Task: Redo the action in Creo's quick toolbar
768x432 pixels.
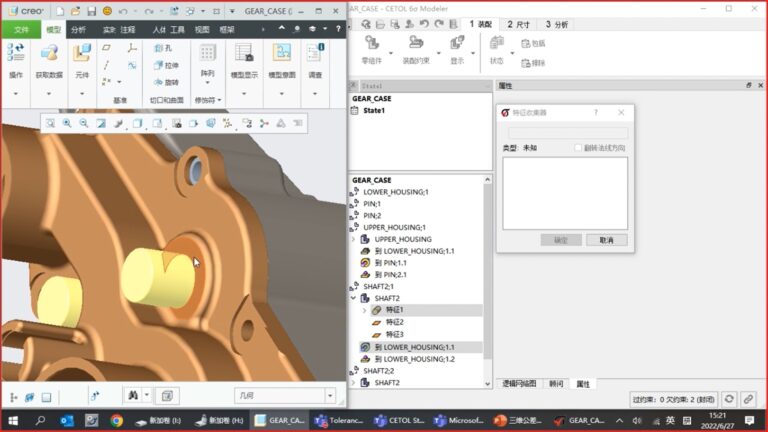Action: point(149,11)
